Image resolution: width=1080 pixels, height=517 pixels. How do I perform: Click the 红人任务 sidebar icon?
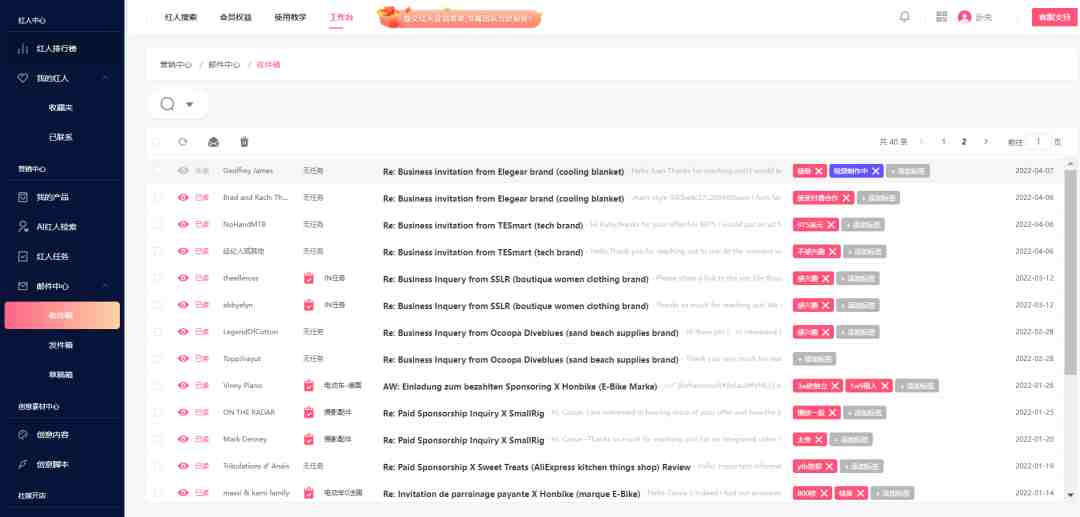click(23, 257)
